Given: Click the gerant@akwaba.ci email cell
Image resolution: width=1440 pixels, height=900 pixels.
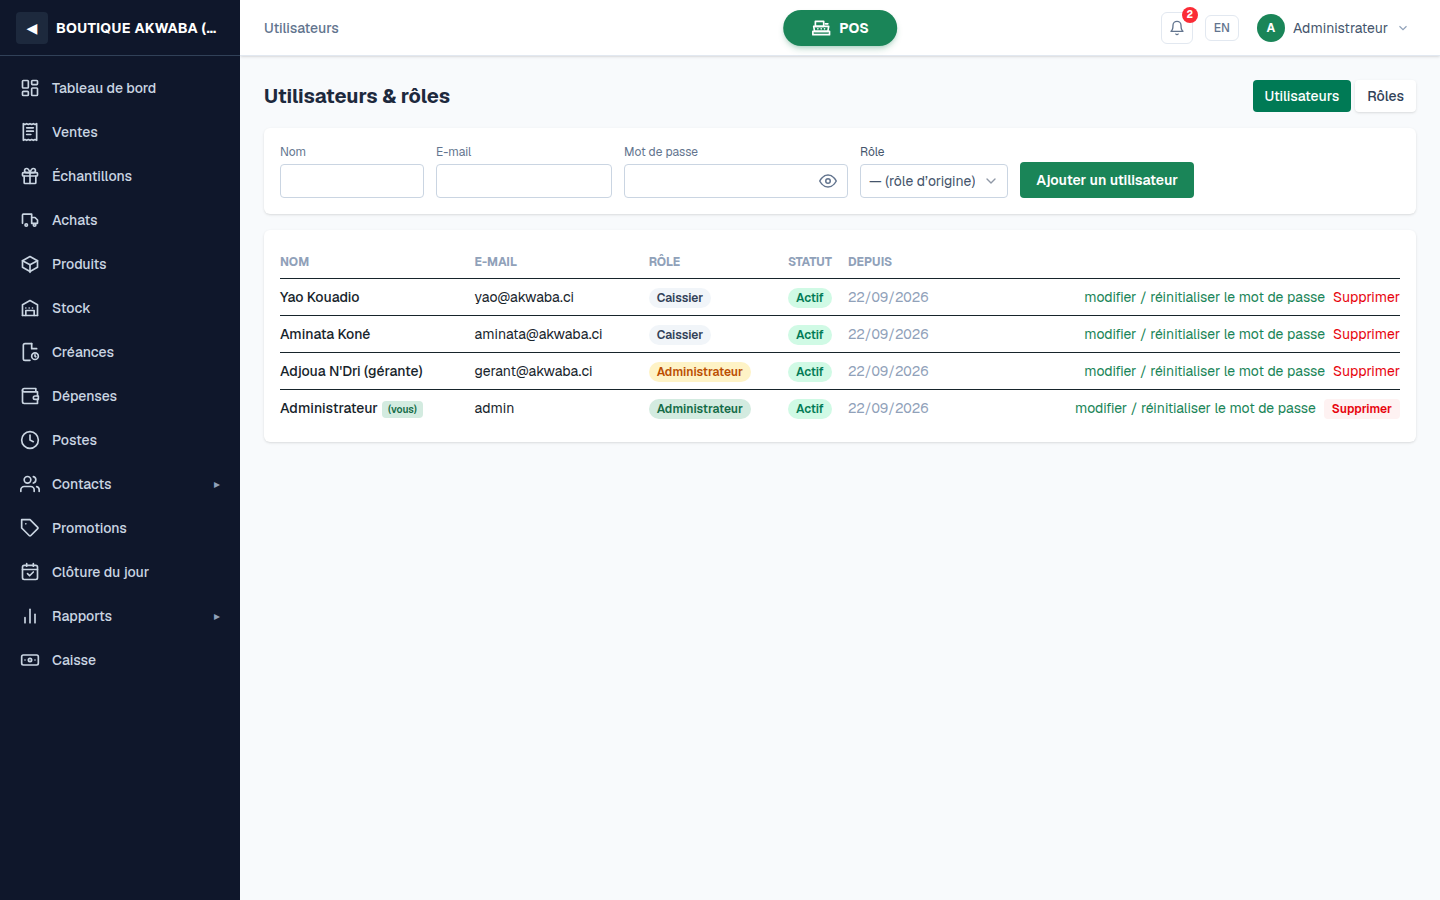Looking at the screenshot, I should click(533, 371).
